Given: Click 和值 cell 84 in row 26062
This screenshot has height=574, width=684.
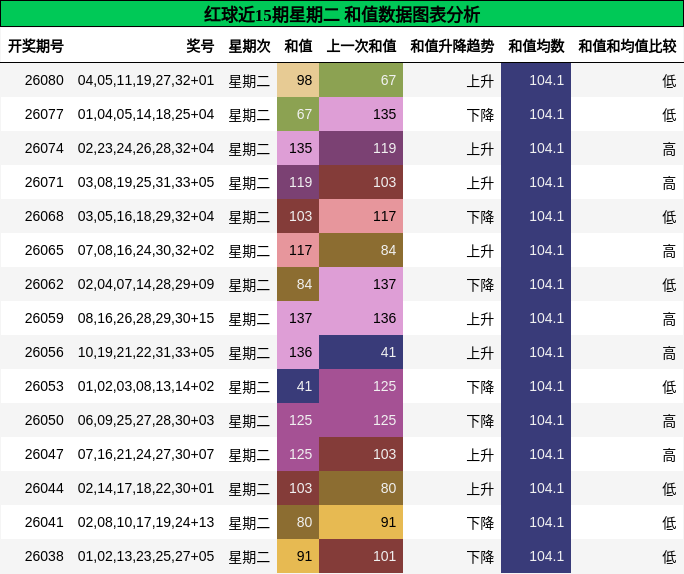Looking at the screenshot, I should click(298, 284).
